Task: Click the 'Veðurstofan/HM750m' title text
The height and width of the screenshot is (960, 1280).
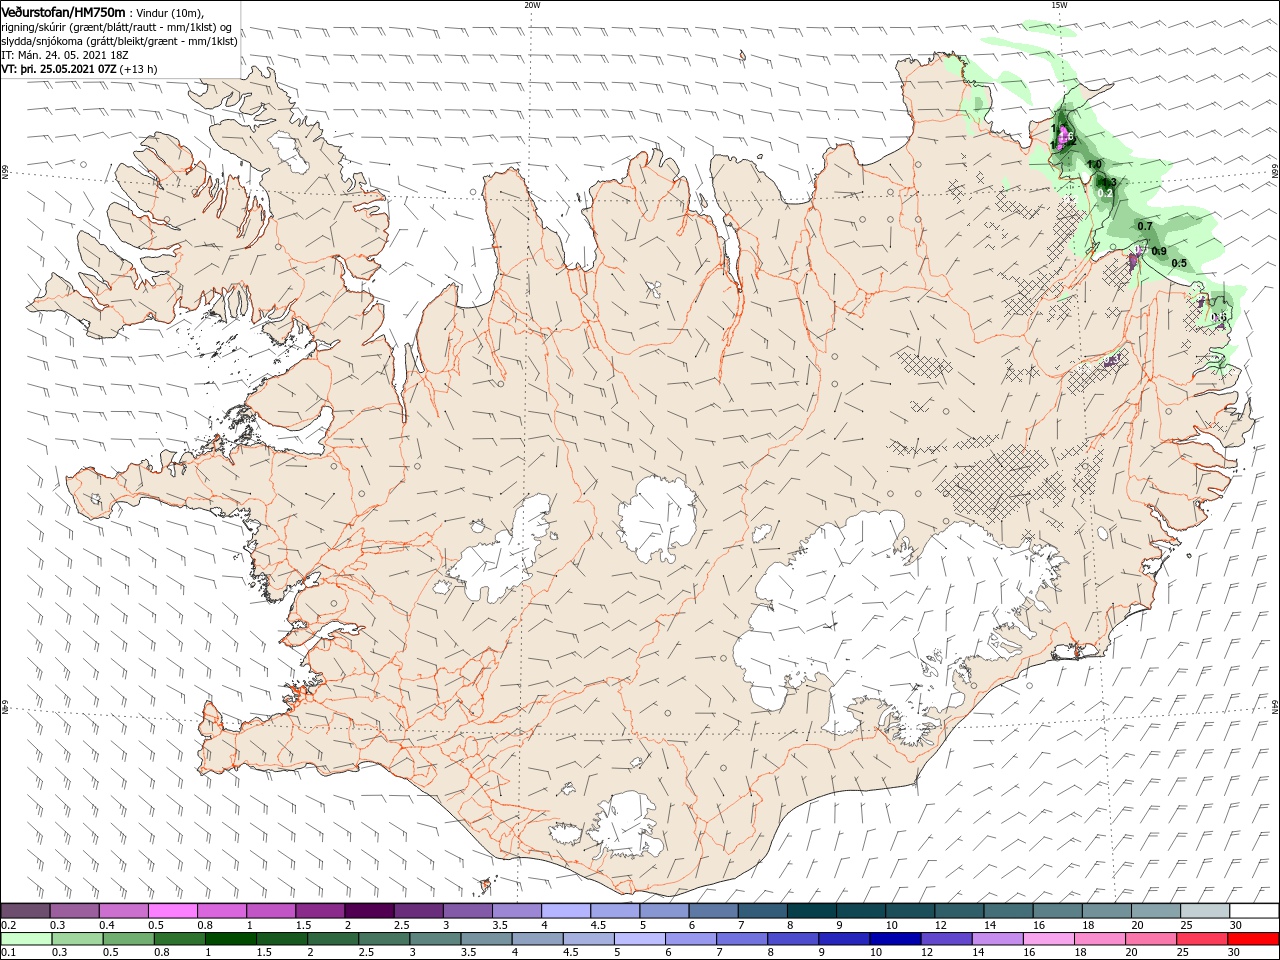Action: [64, 12]
